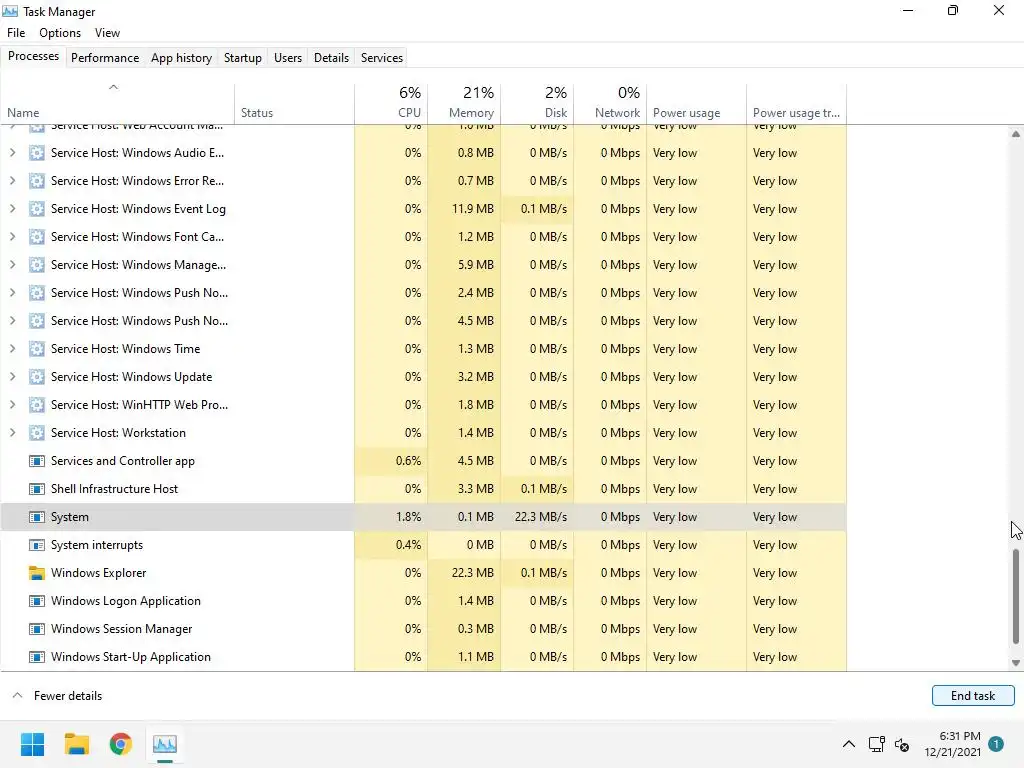Image resolution: width=1024 pixels, height=768 pixels.
Task: Open the Options menu
Action: 60,33
